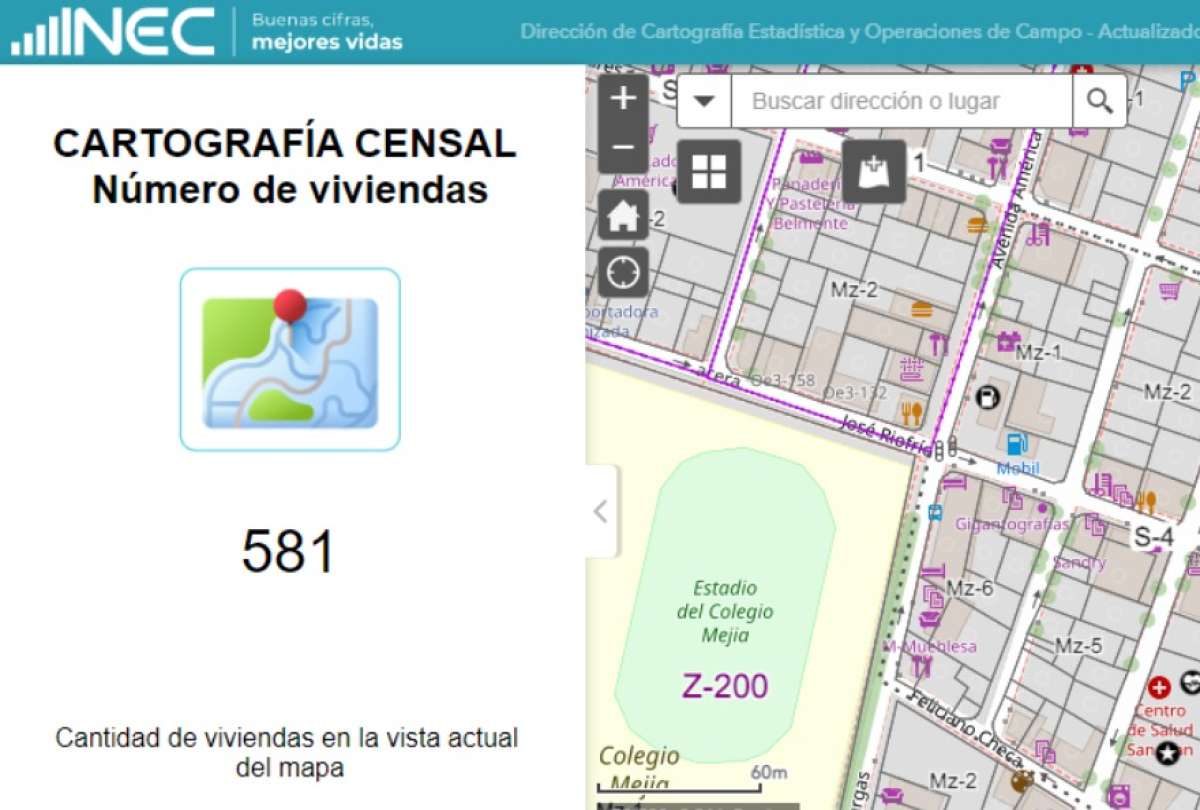
Task: Toggle the locate widget to track position
Action: (x=621, y=270)
